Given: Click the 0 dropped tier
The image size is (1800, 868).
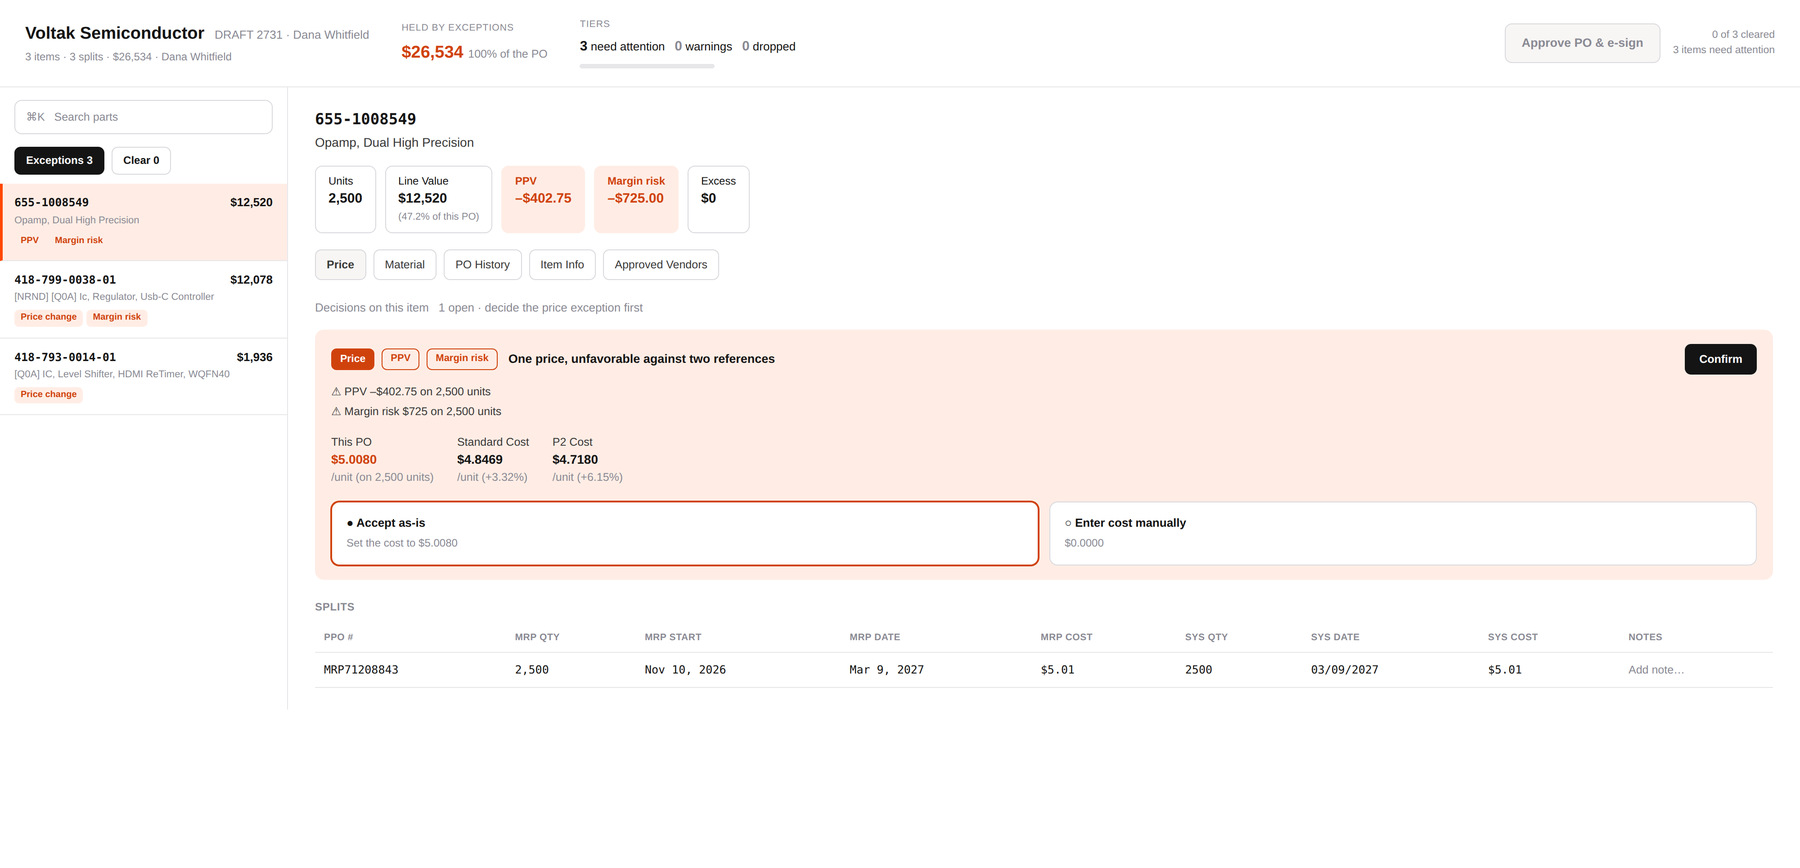Looking at the screenshot, I should tap(769, 46).
